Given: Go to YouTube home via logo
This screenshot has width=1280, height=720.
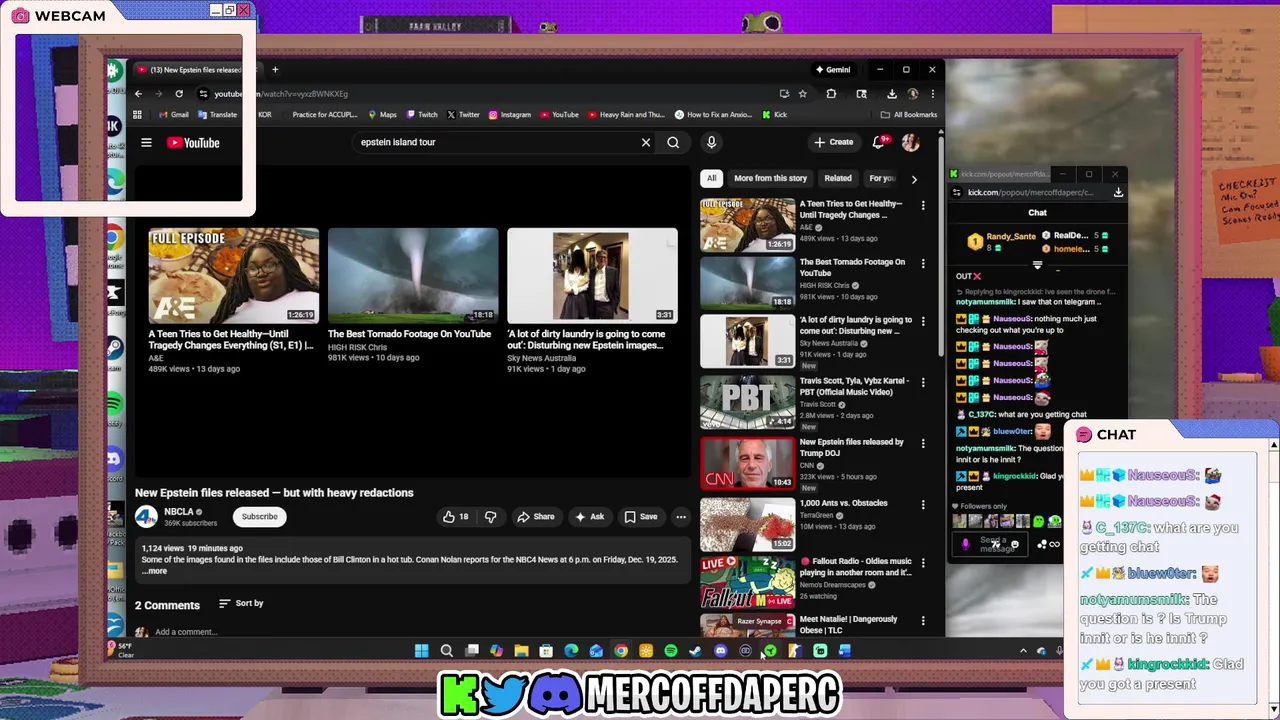Looking at the screenshot, I should coord(193,143).
